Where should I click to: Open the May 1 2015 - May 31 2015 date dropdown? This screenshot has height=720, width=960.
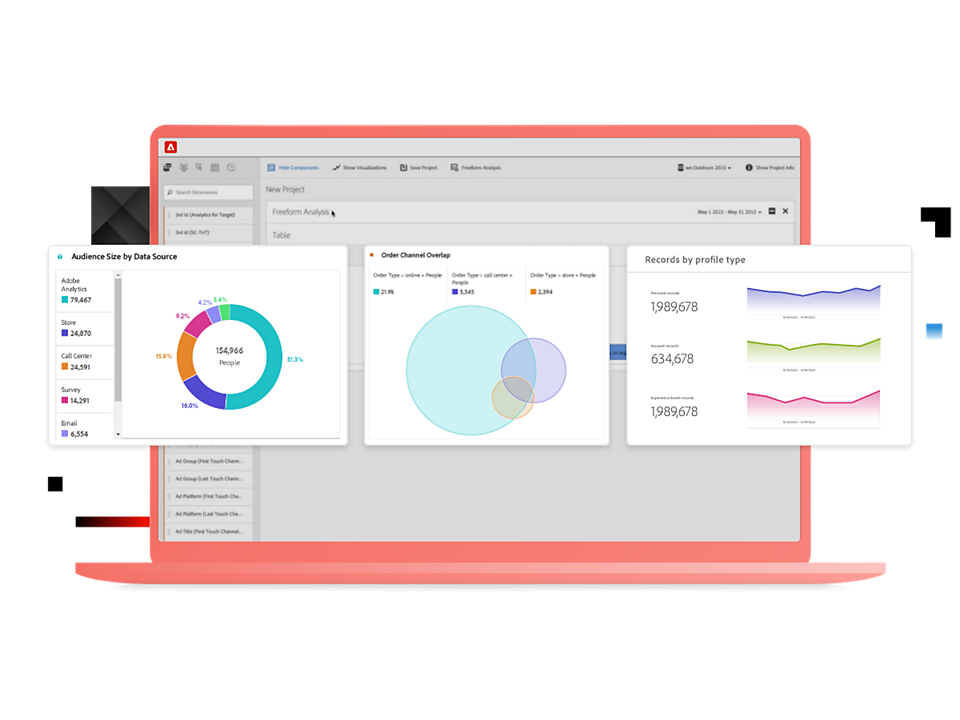coord(729,212)
